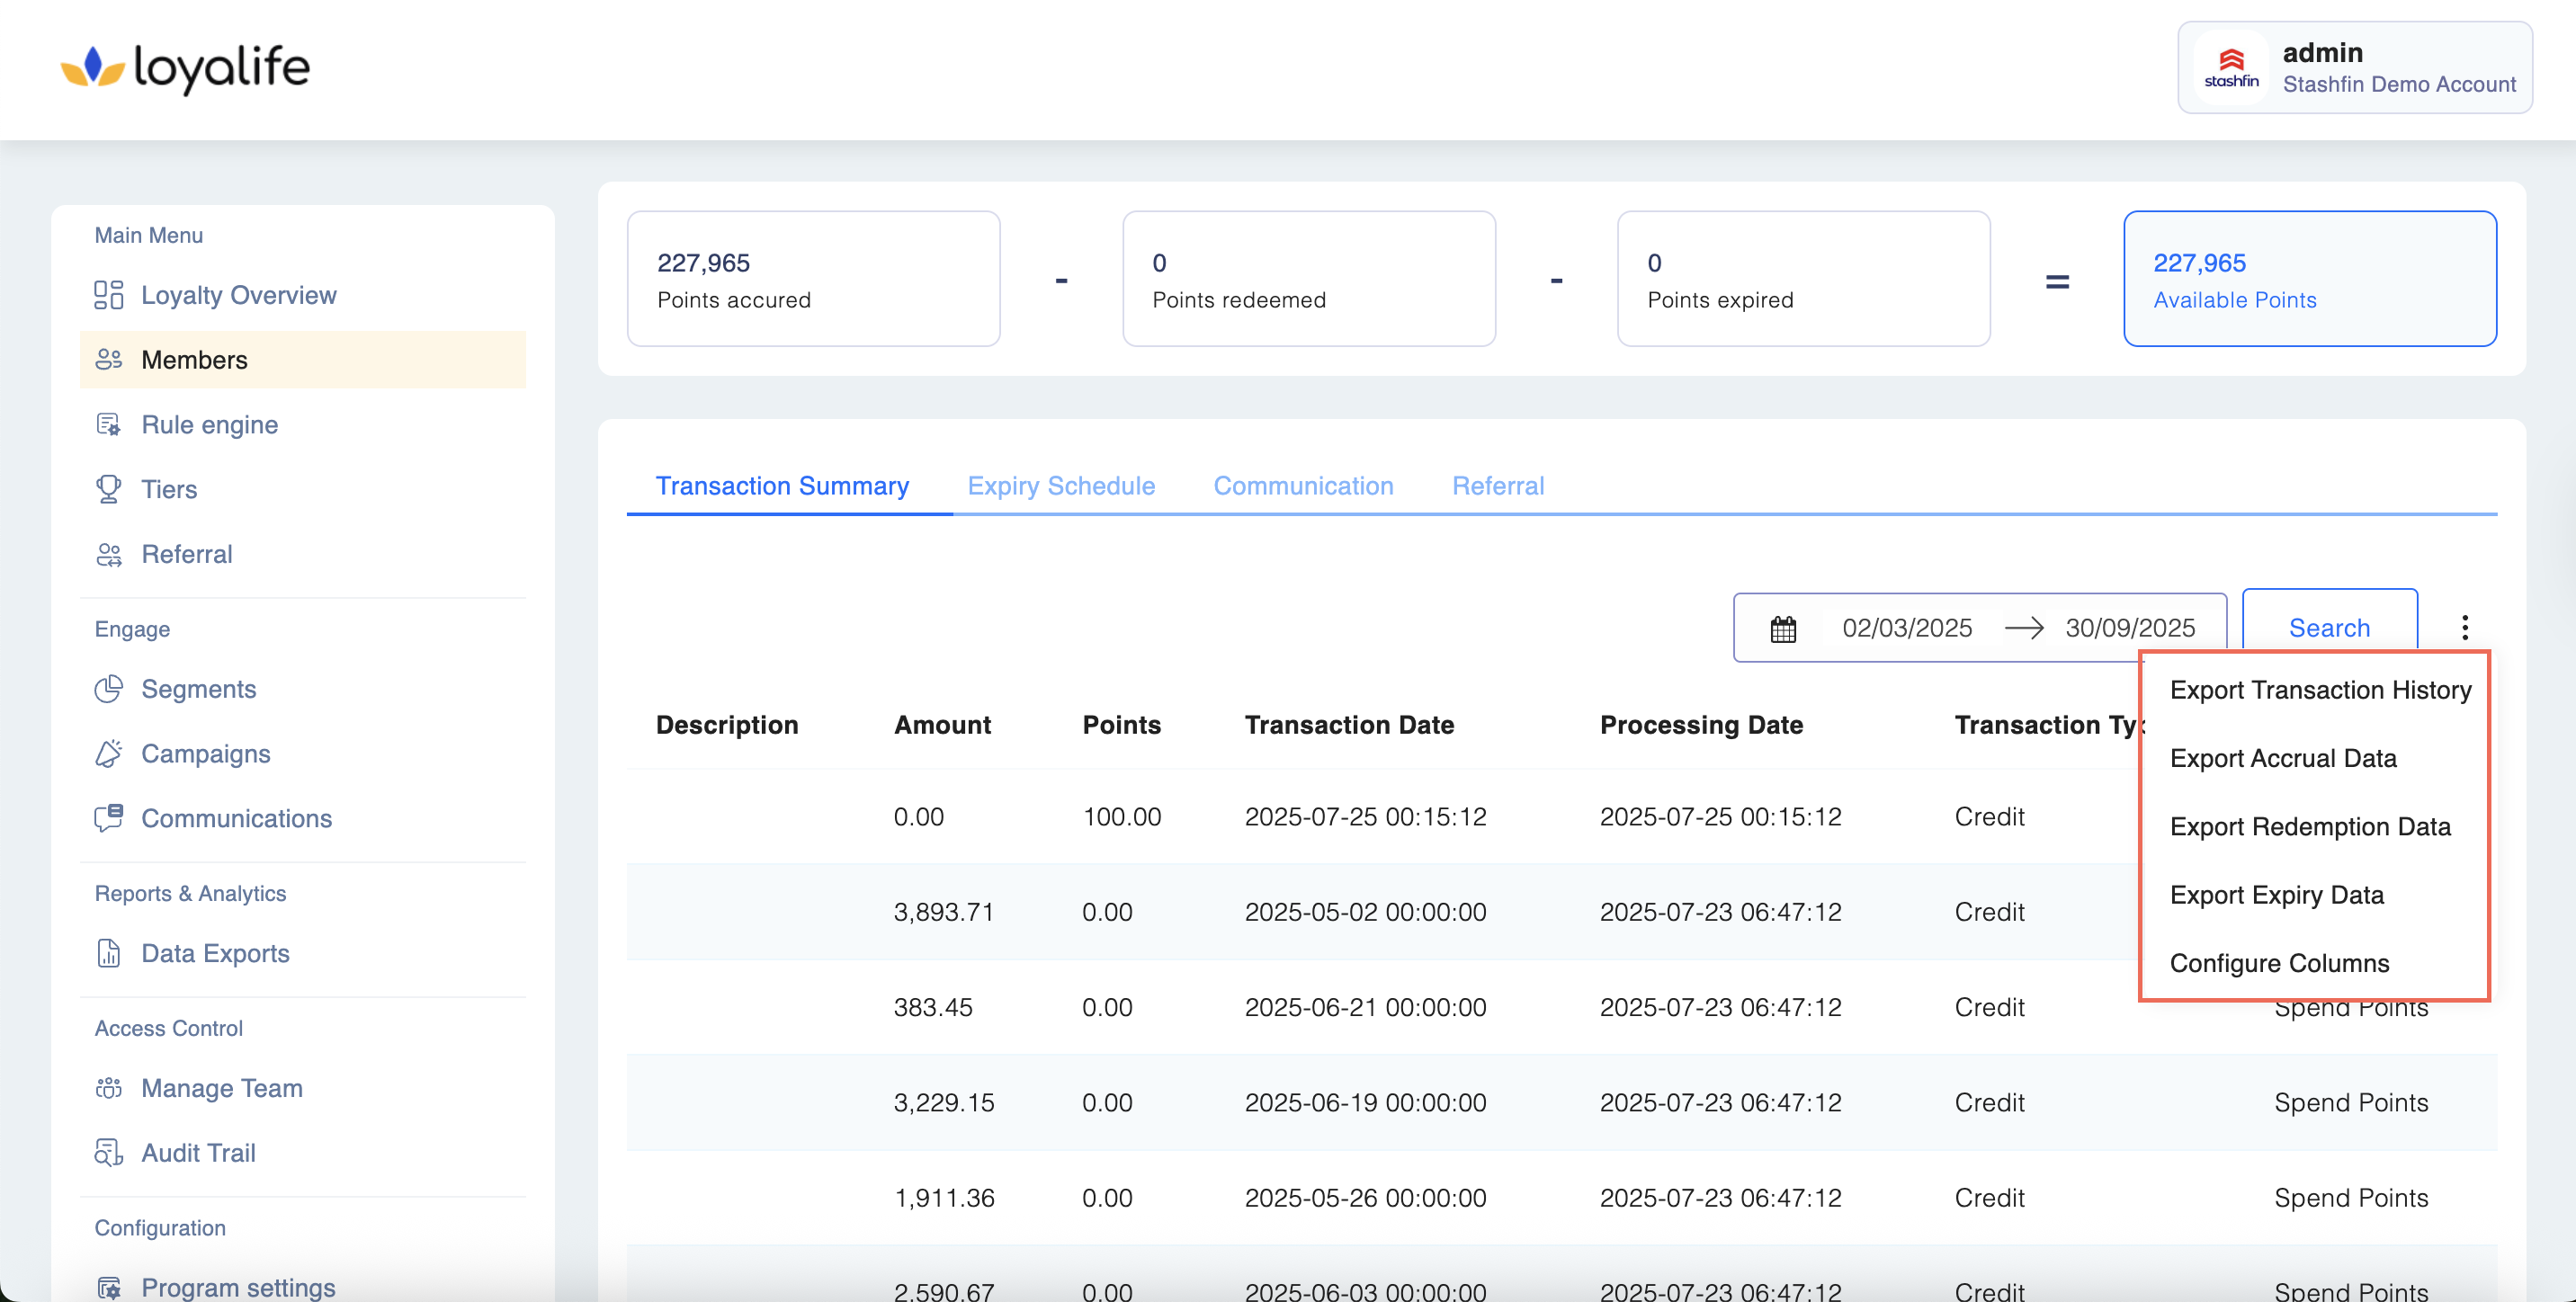Viewport: 2576px width, 1302px height.
Task: Choose Export Accrual Data from menu
Action: click(x=2282, y=758)
